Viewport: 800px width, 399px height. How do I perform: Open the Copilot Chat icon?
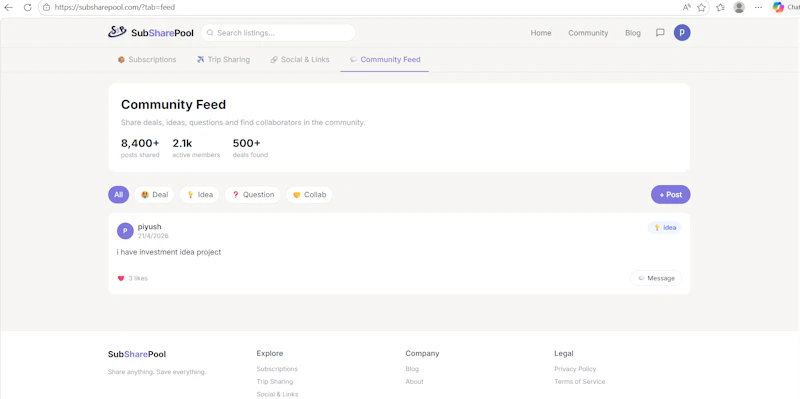click(x=778, y=8)
